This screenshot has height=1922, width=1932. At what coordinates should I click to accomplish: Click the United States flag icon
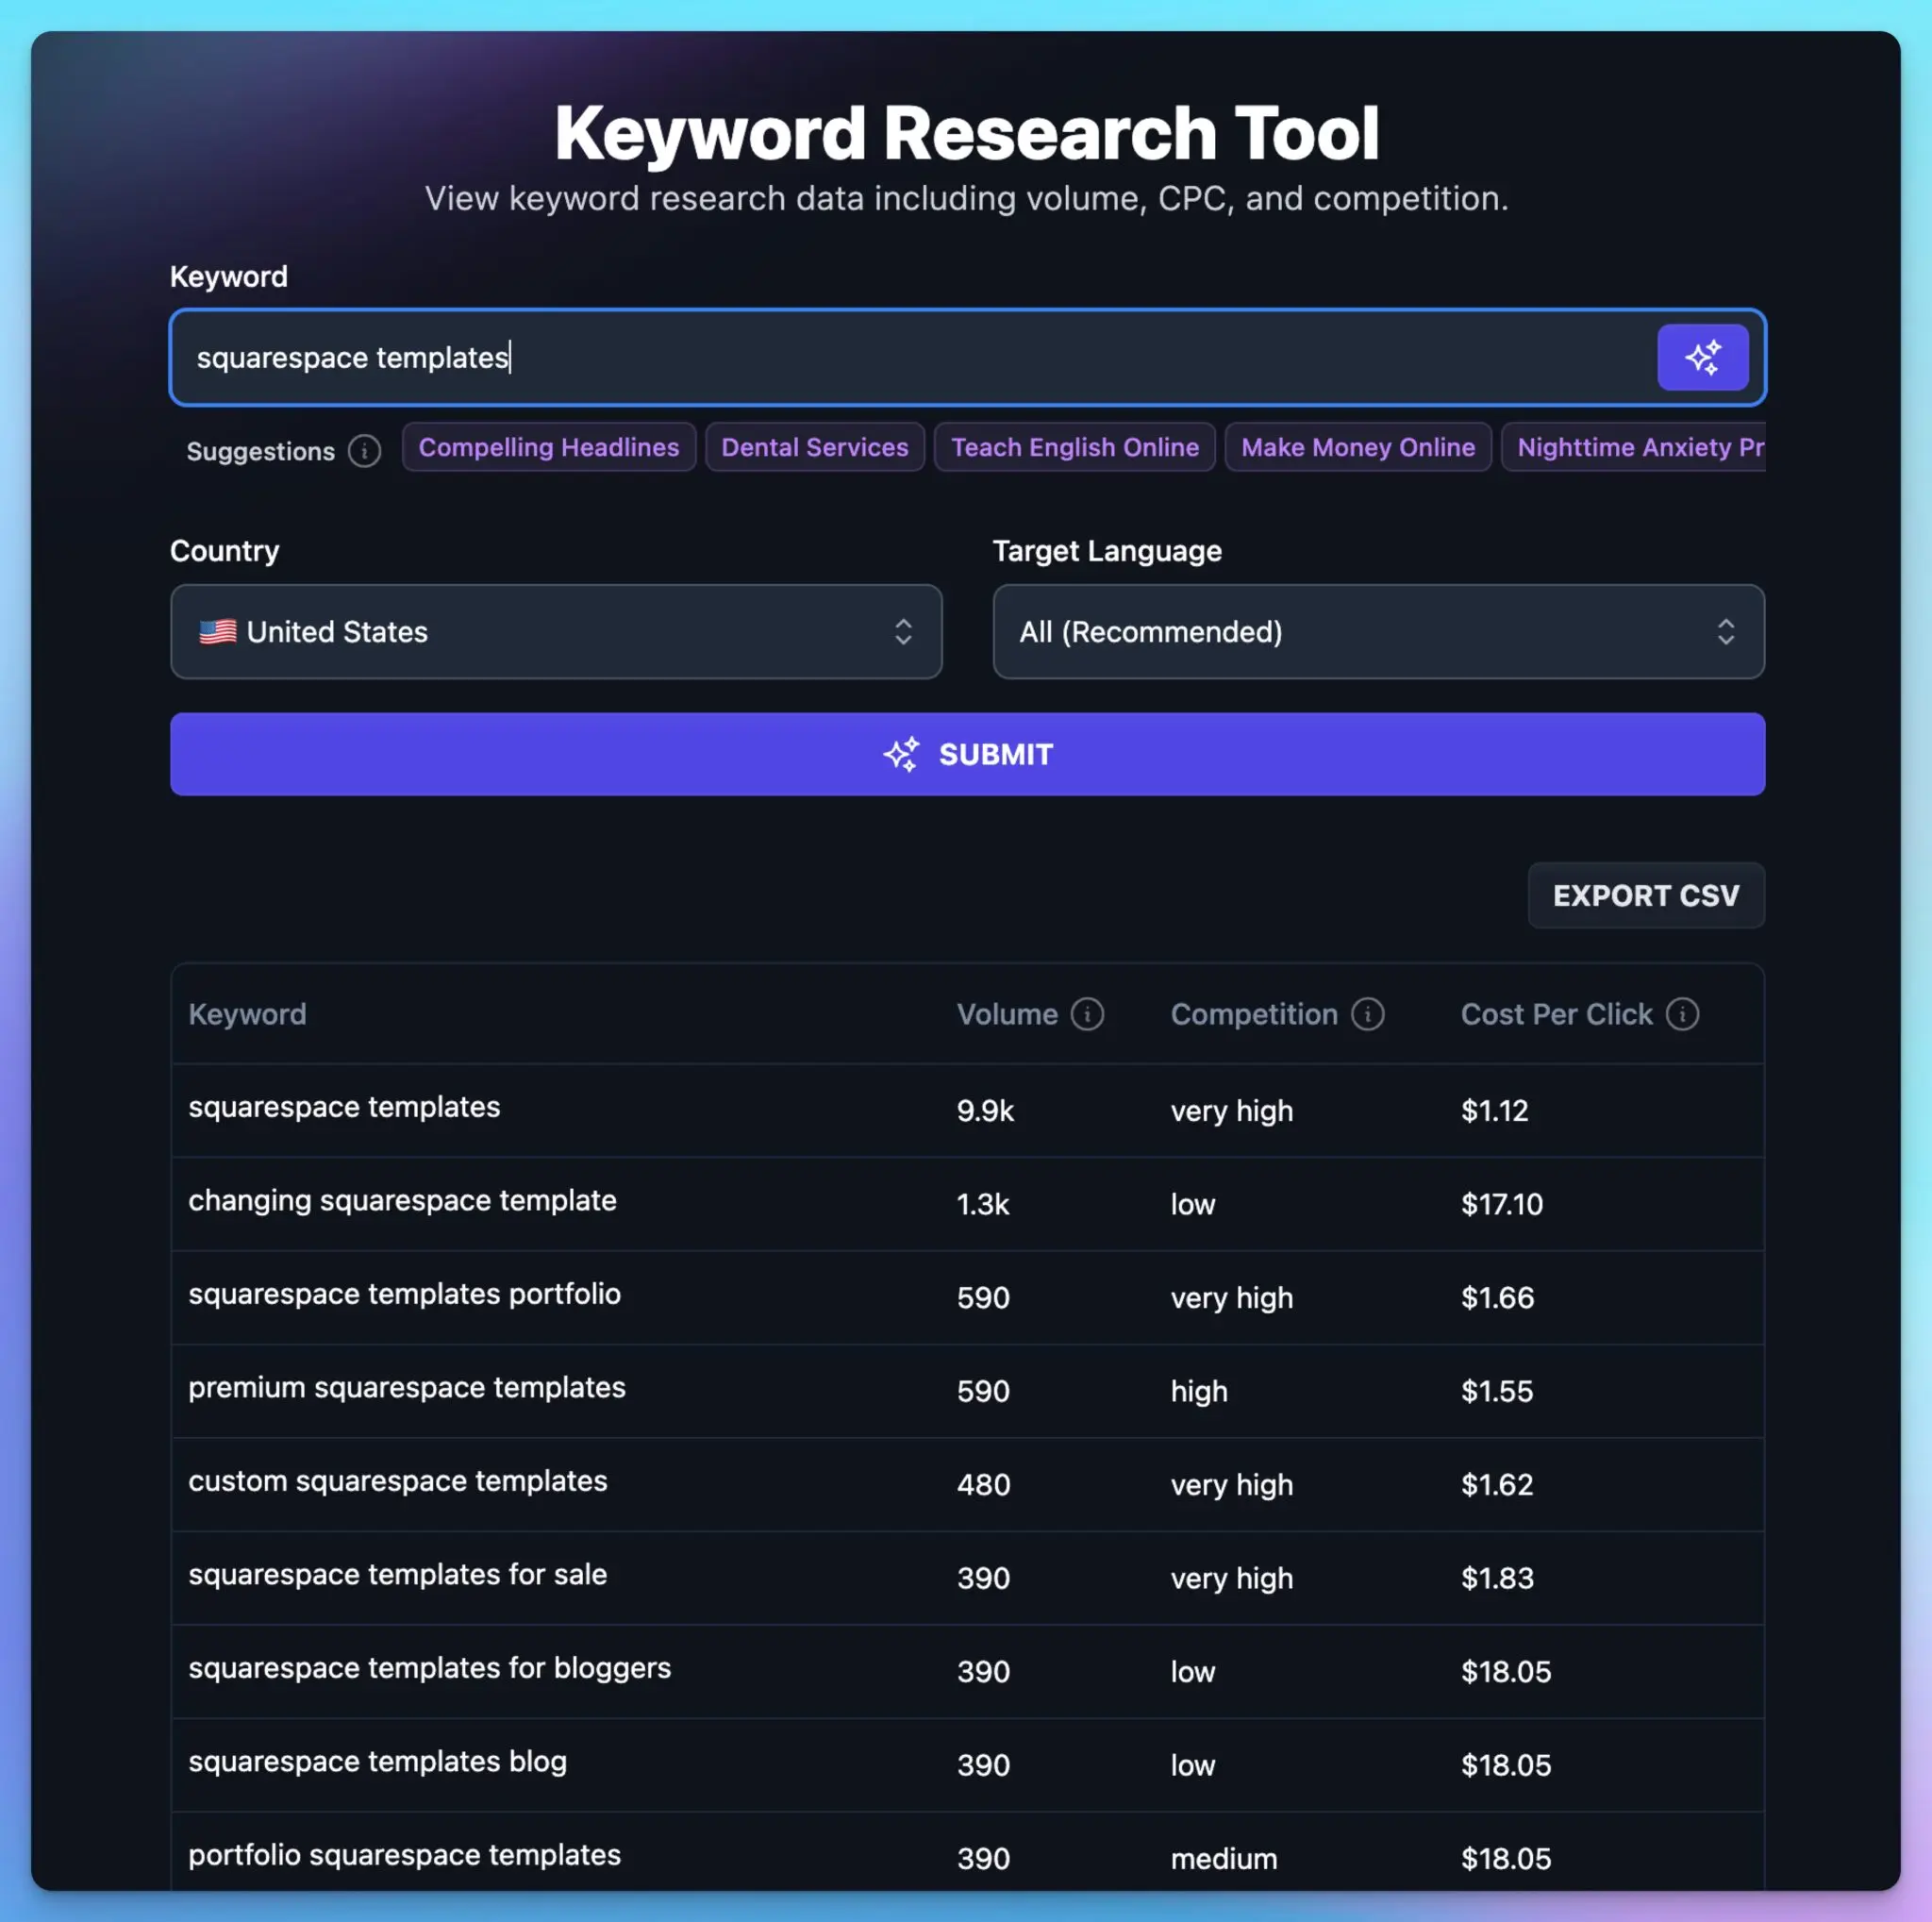[218, 631]
